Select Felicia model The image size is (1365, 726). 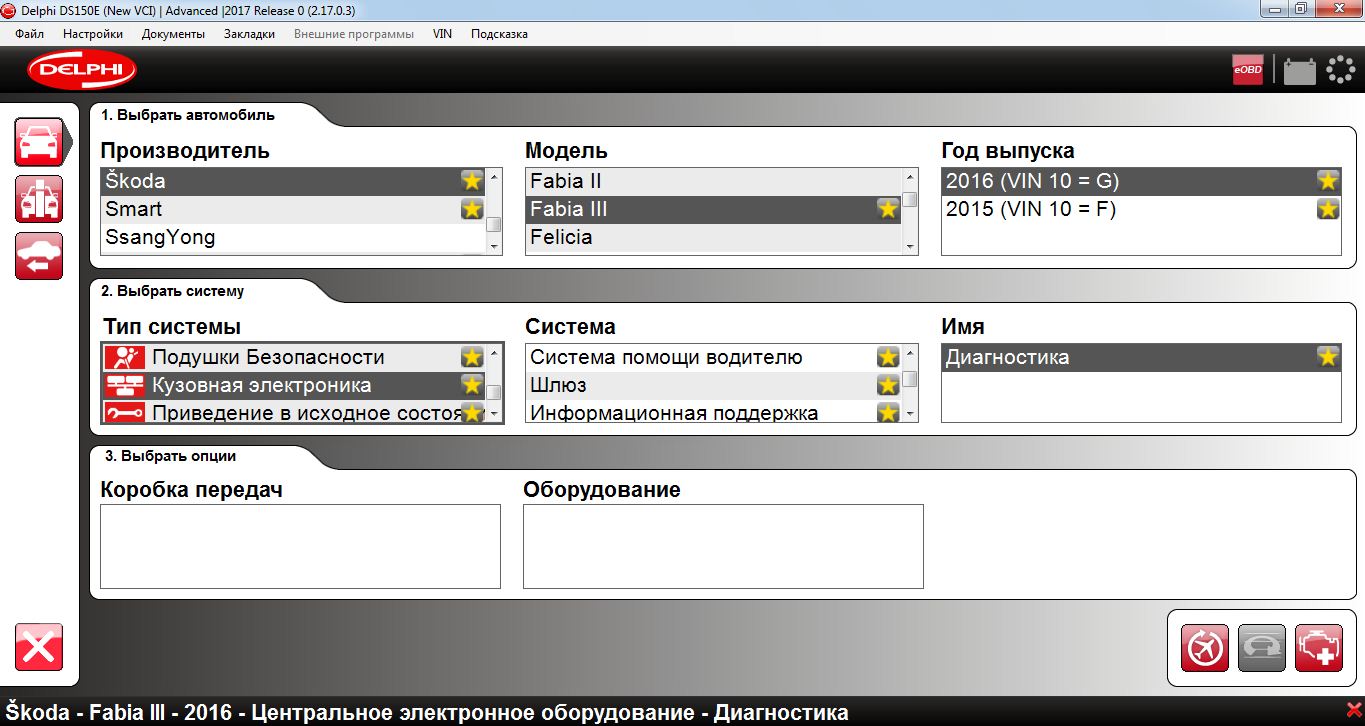(713, 237)
